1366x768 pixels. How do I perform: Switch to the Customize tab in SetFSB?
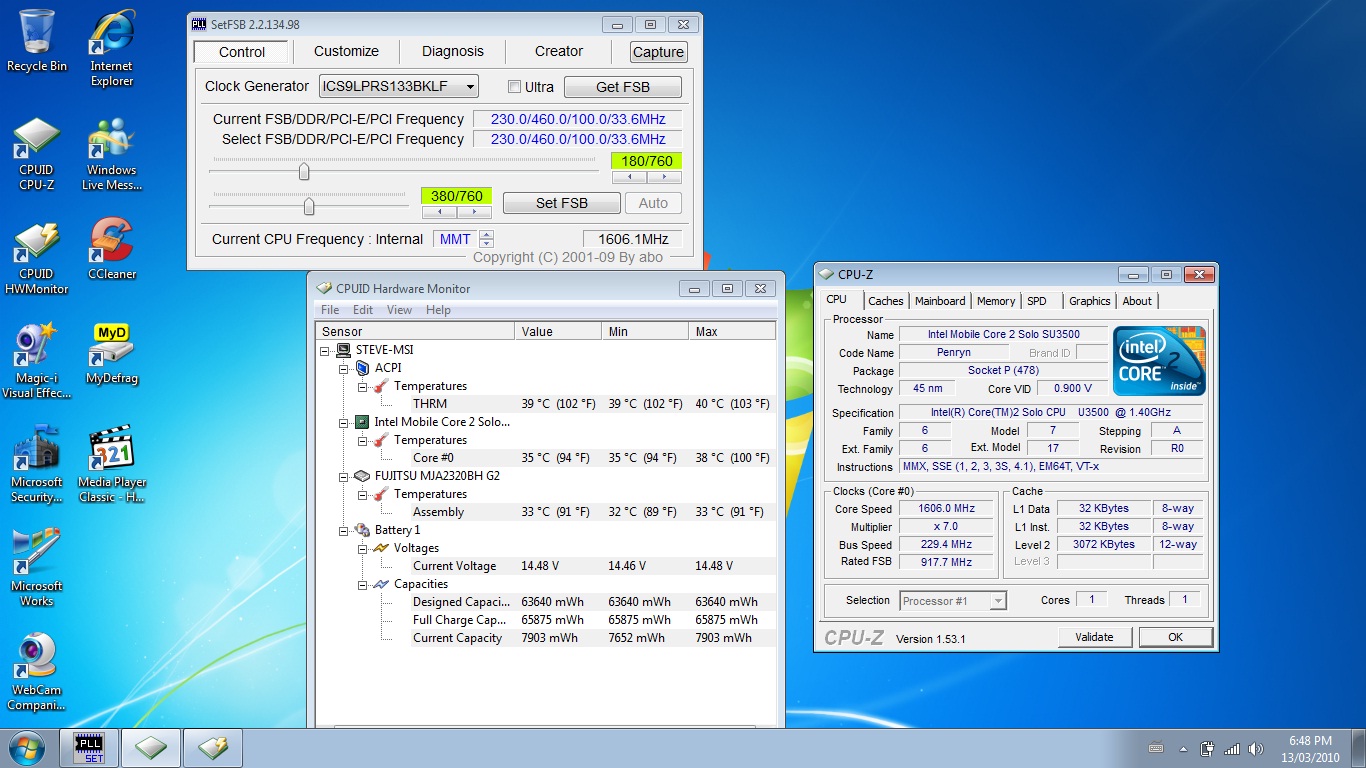point(346,51)
